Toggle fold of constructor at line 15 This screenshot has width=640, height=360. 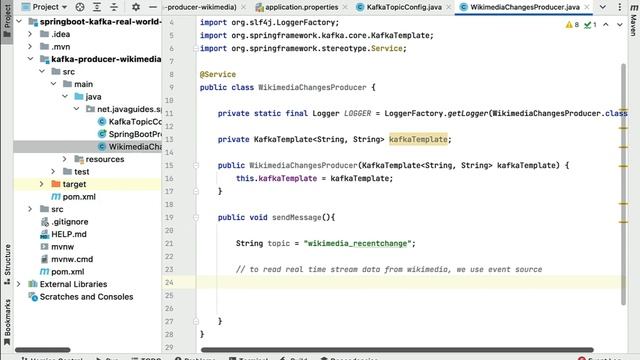coord(196,165)
